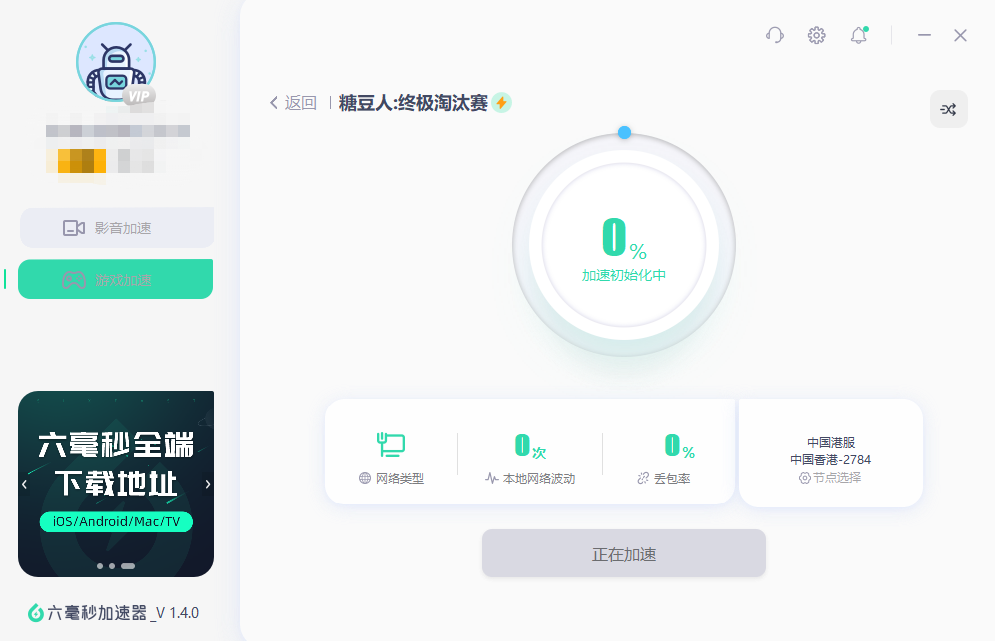This screenshot has width=995, height=641.
Task: Click the route-switch icon near the game title
Action: 948,109
